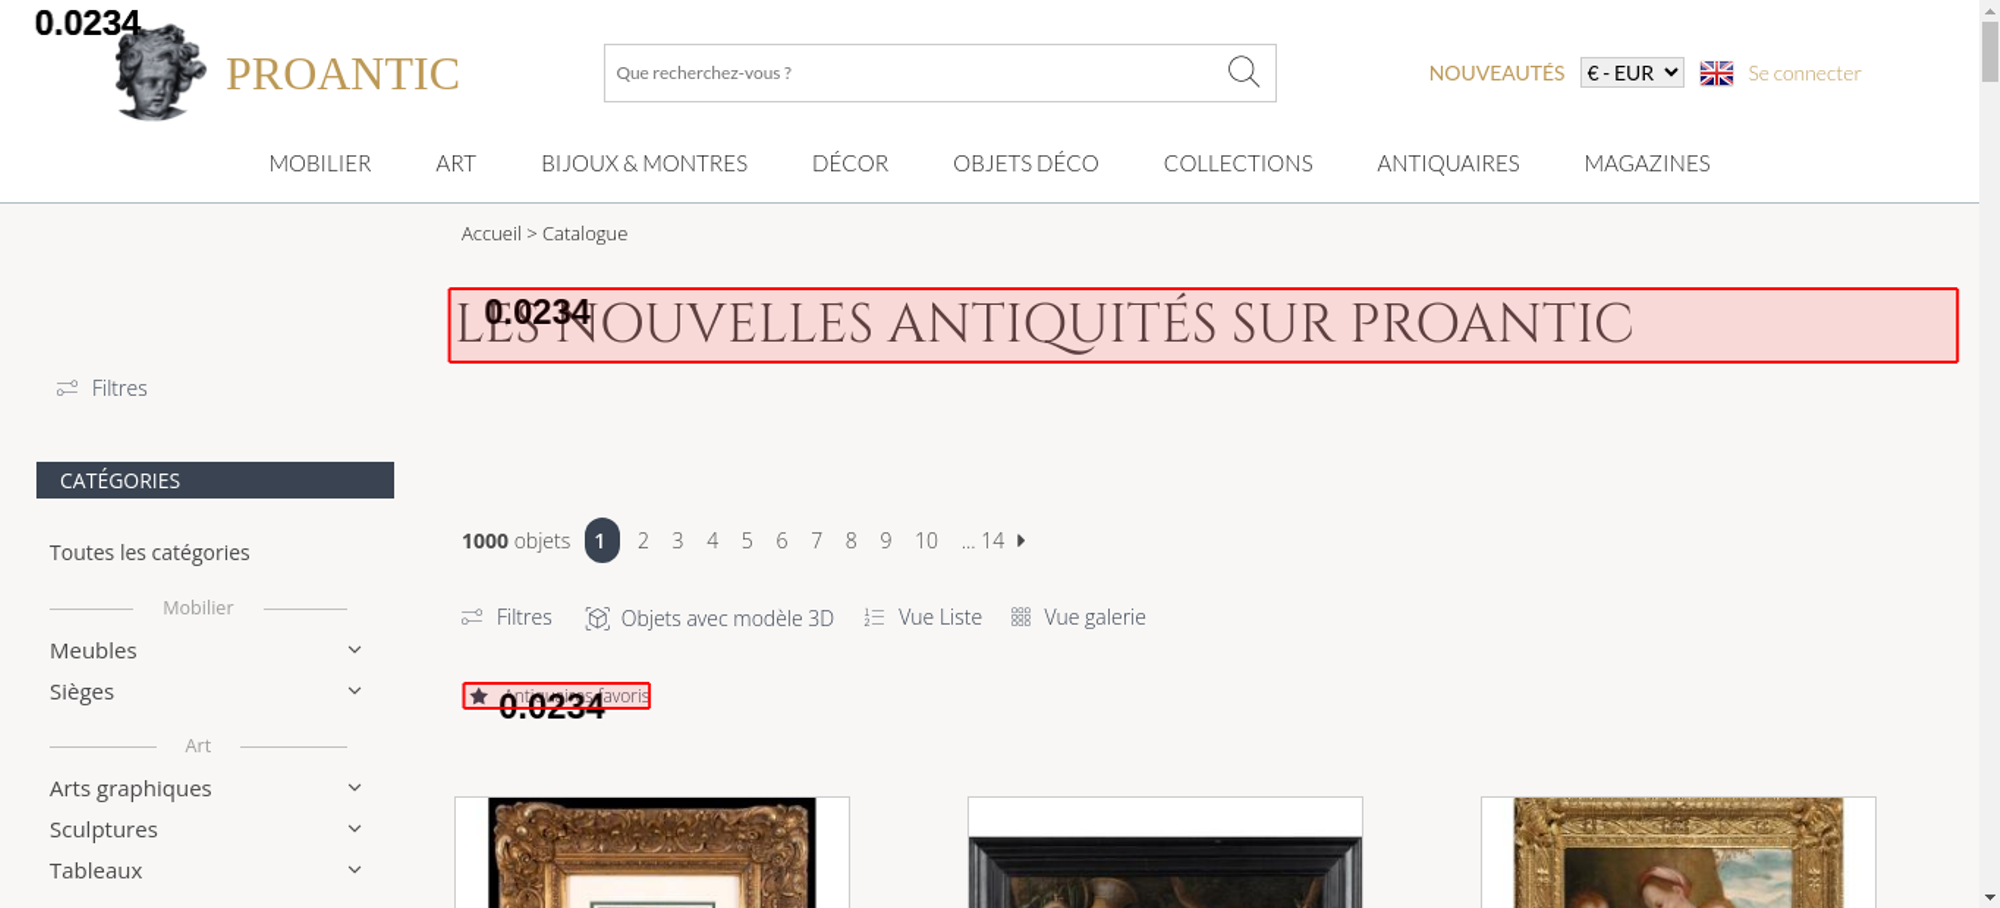Show objects with 3D model

coord(710,618)
